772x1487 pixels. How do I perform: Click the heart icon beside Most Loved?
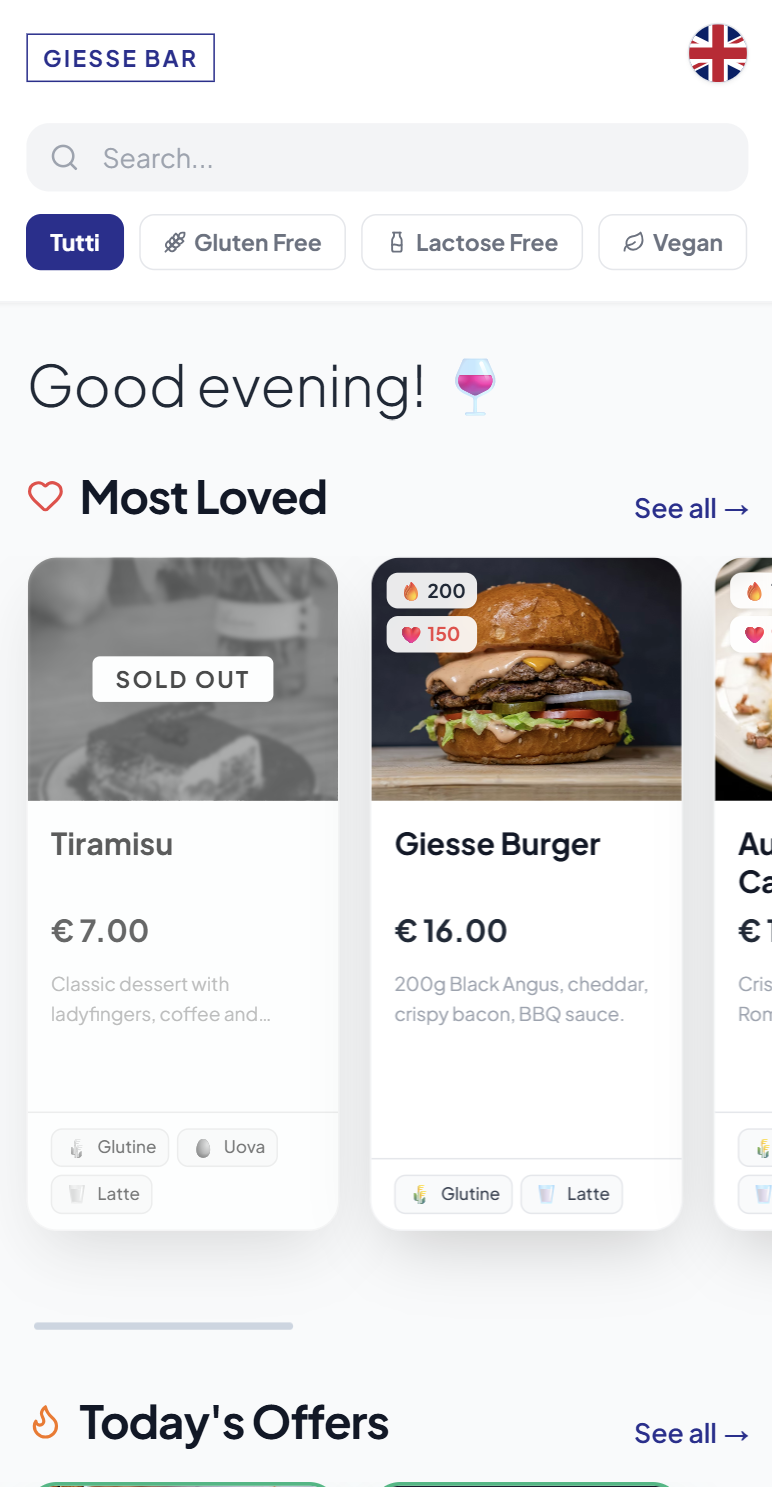pos(45,497)
